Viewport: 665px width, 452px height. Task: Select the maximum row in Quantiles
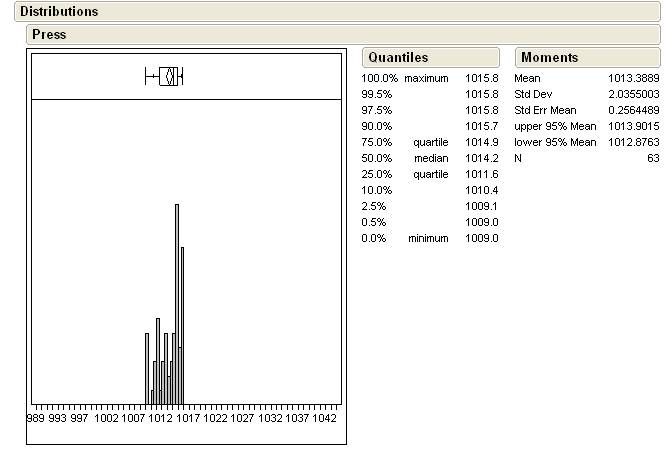pyautogui.click(x=428, y=78)
